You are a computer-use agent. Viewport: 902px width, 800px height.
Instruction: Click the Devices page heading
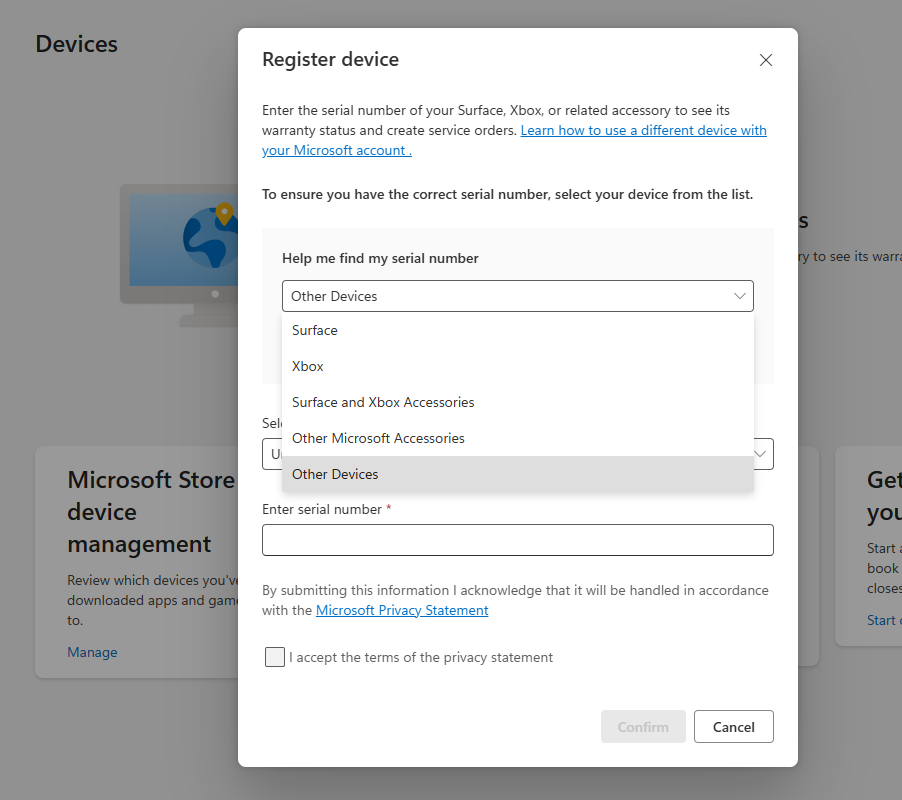coord(77,44)
